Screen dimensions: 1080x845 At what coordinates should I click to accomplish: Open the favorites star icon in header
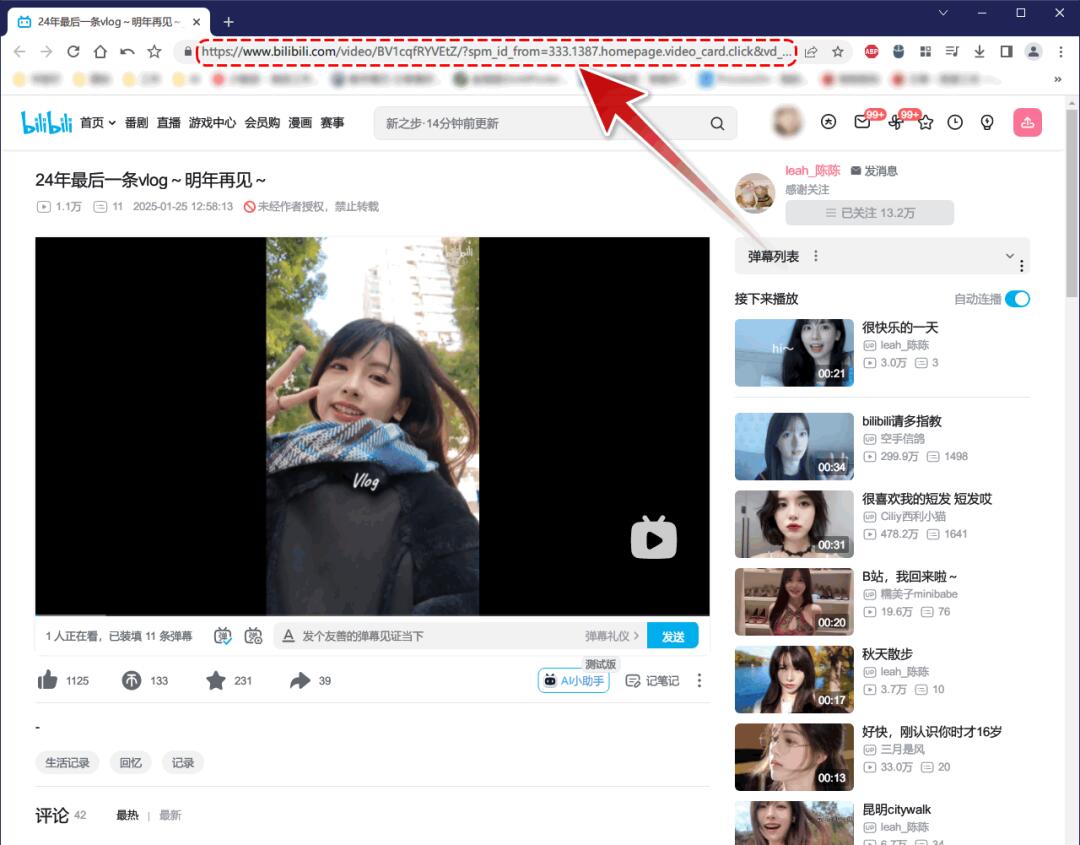tap(925, 123)
